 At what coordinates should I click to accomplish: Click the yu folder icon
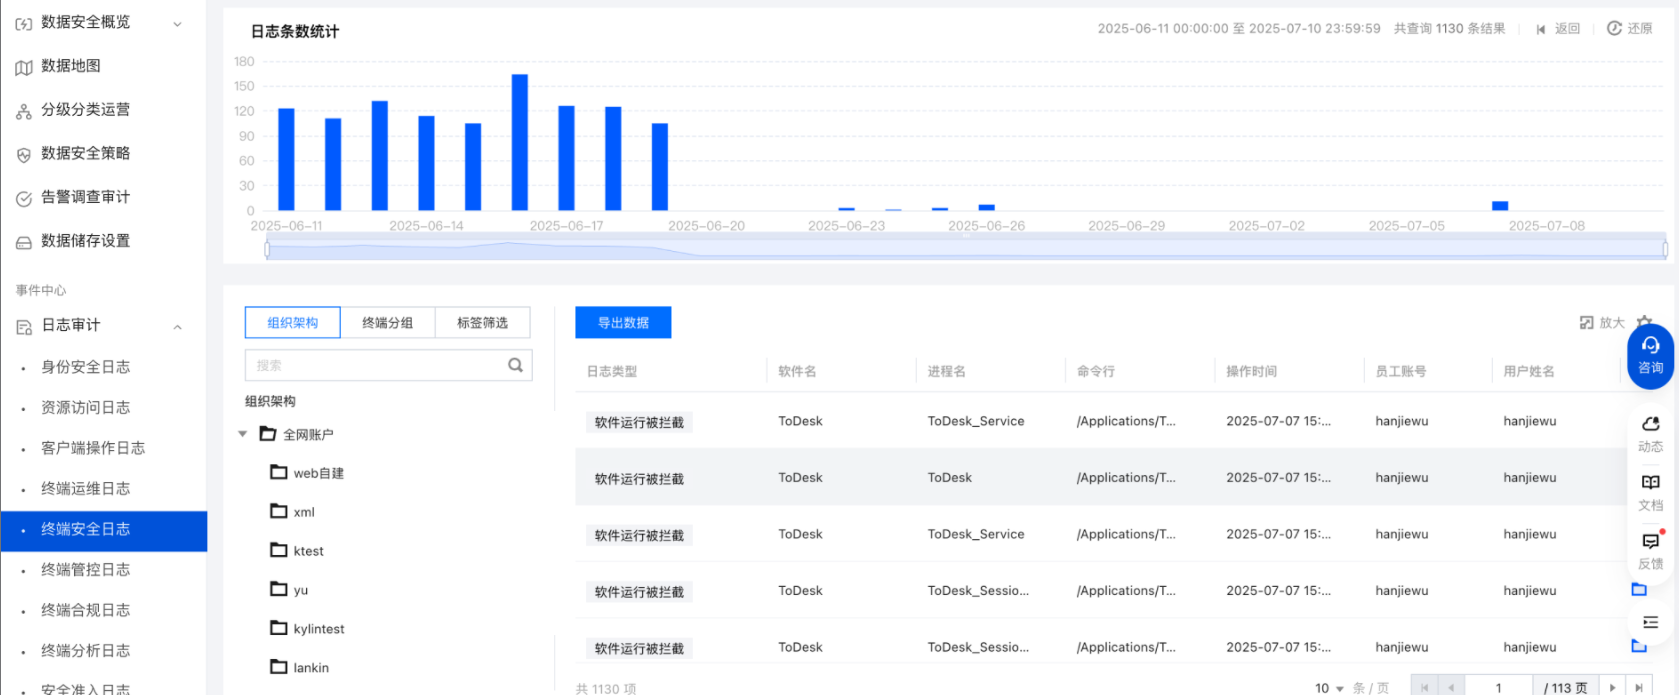click(279, 589)
